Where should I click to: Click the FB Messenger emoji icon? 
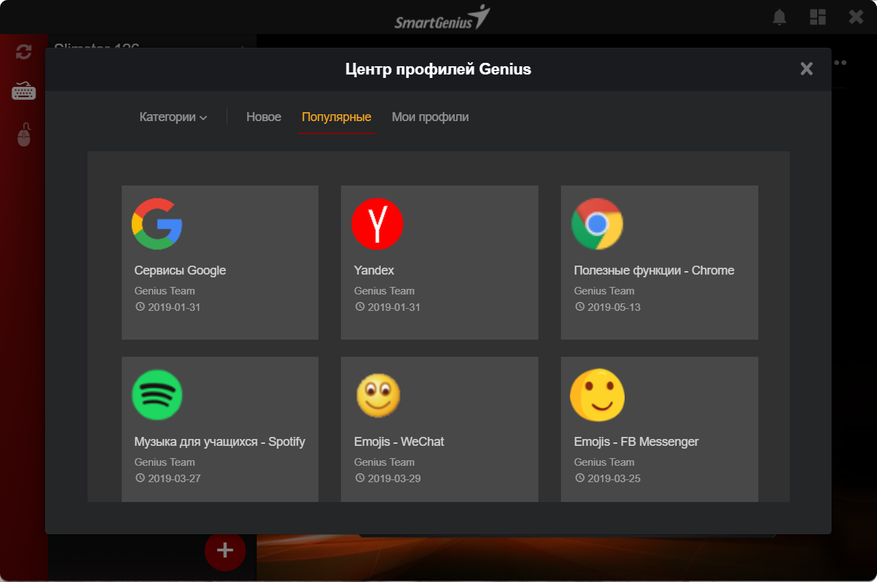pyautogui.click(x=597, y=395)
